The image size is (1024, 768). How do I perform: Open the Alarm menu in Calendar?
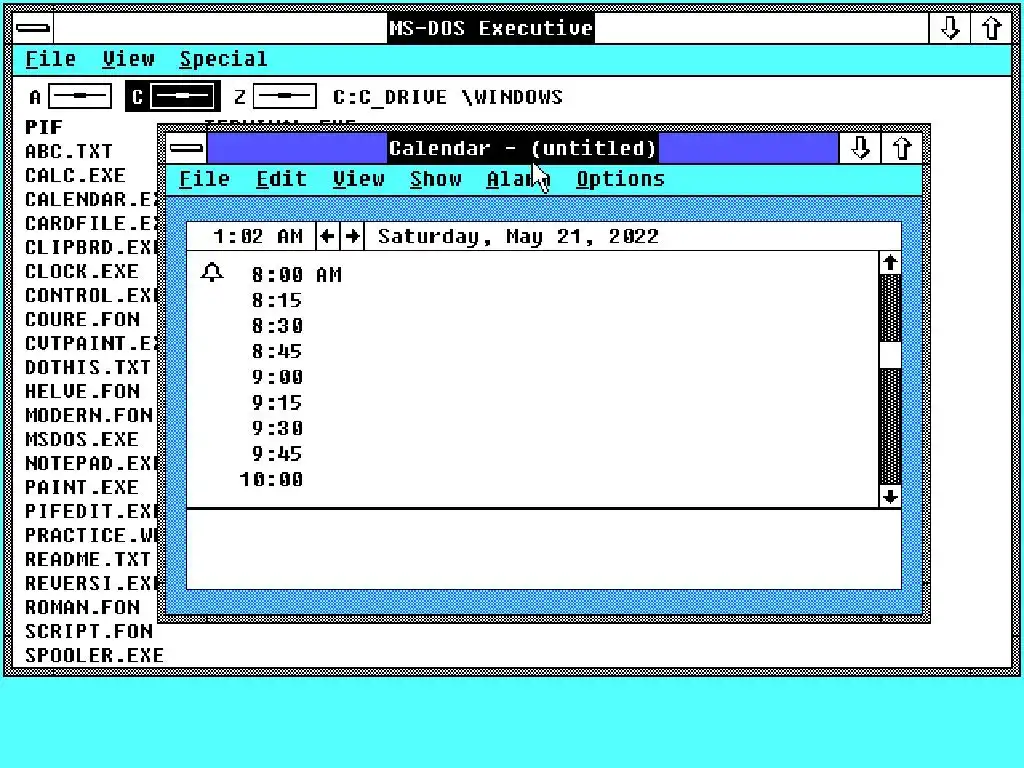tap(519, 179)
